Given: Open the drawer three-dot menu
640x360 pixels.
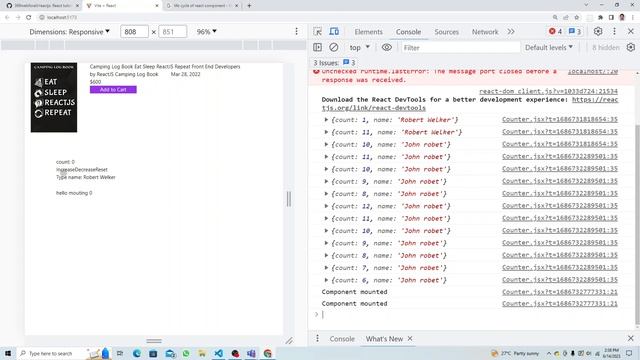Looking at the screenshot, I should click(318, 338).
